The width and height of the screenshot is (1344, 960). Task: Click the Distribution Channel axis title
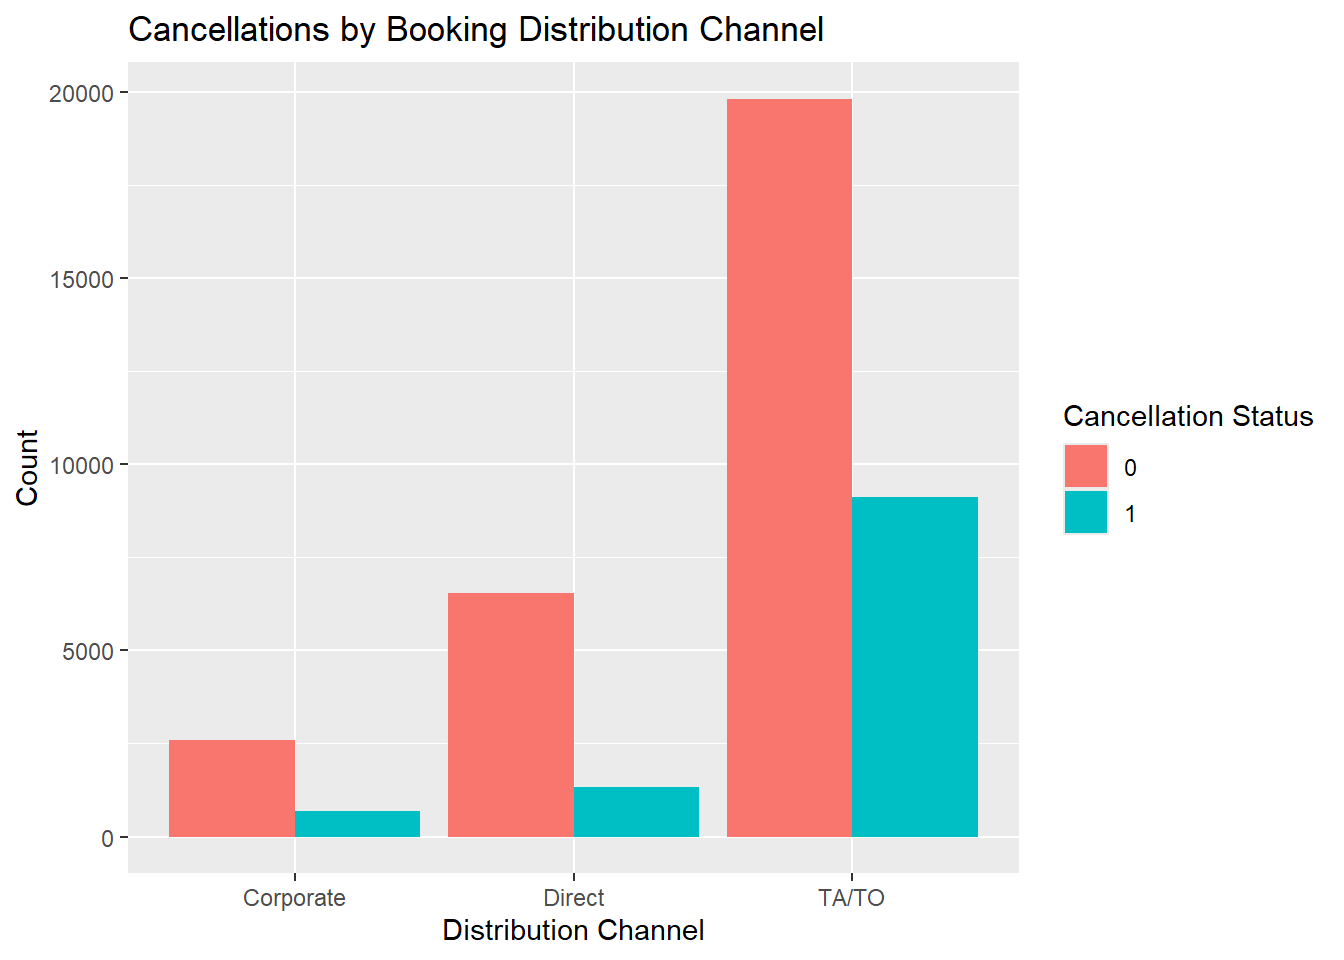pos(574,931)
